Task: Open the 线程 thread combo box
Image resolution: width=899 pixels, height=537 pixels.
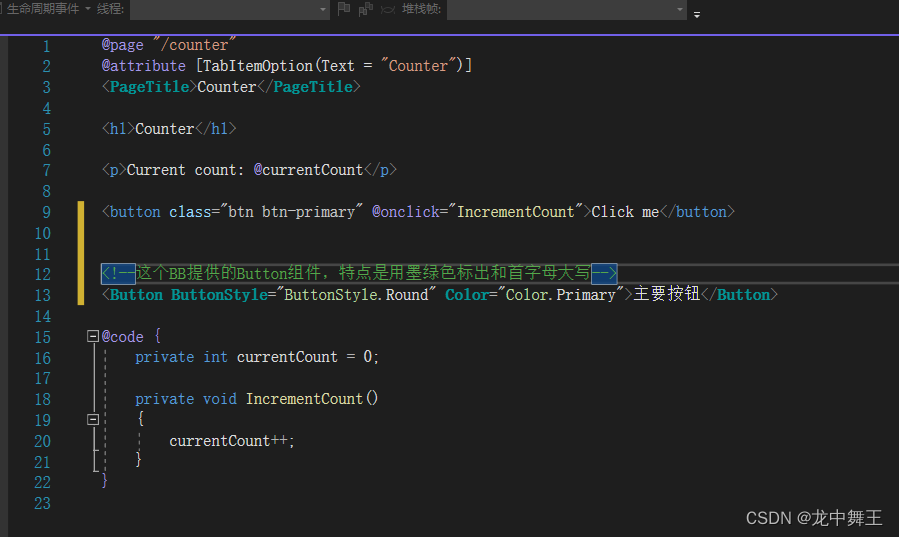Action: [x=229, y=10]
